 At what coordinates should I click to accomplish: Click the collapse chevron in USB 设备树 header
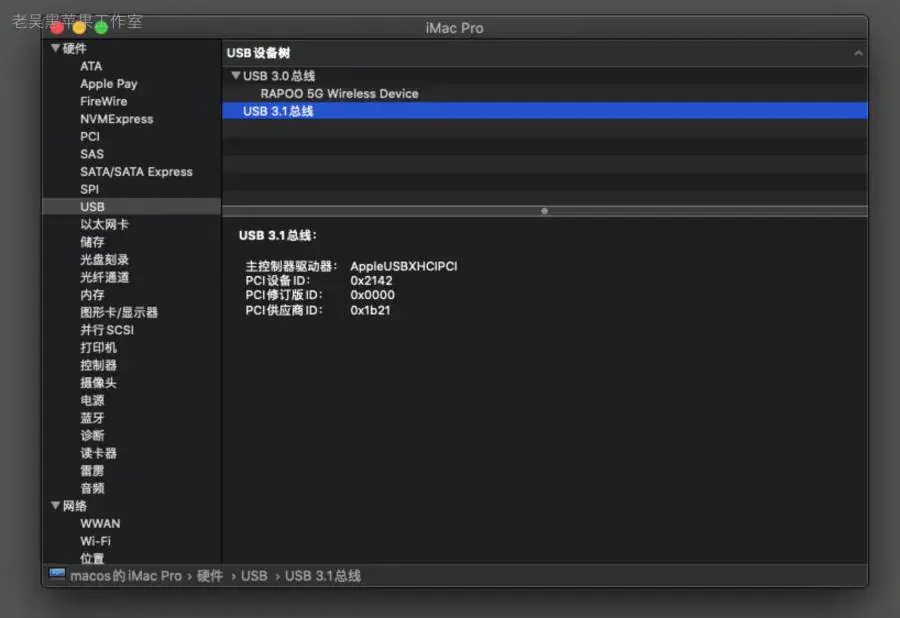pos(858,53)
